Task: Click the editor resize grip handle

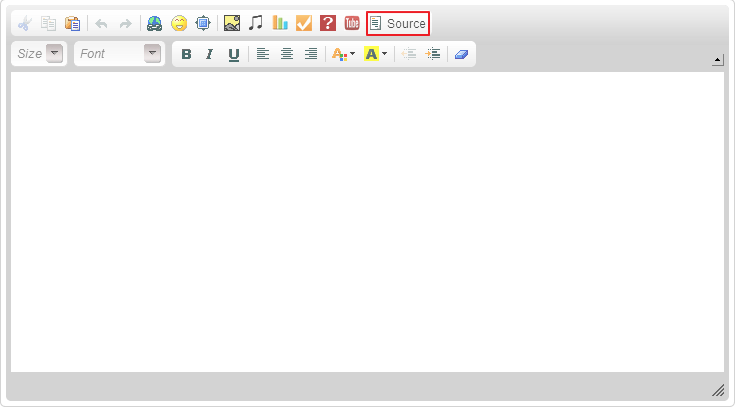Action: [x=718, y=390]
